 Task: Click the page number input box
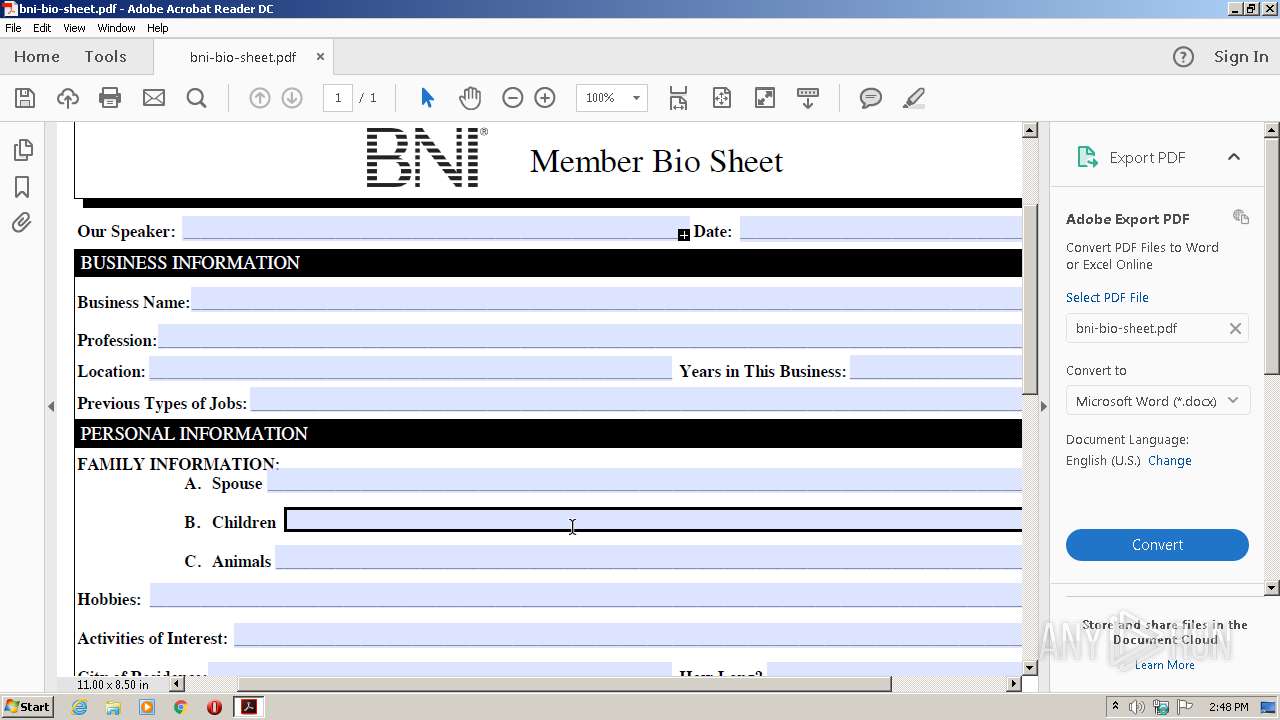coord(338,98)
